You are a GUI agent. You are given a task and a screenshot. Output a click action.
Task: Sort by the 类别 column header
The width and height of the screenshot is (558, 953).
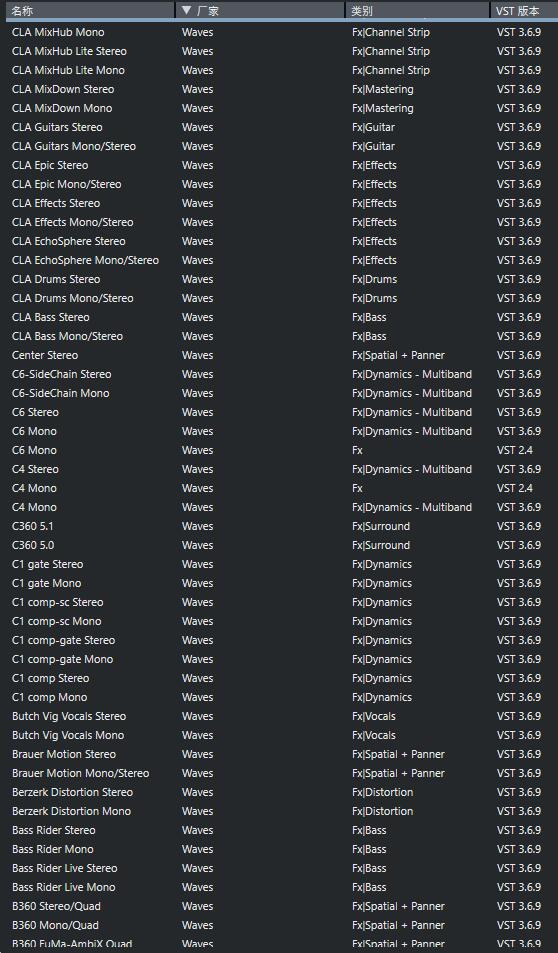(x=417, y=10)
